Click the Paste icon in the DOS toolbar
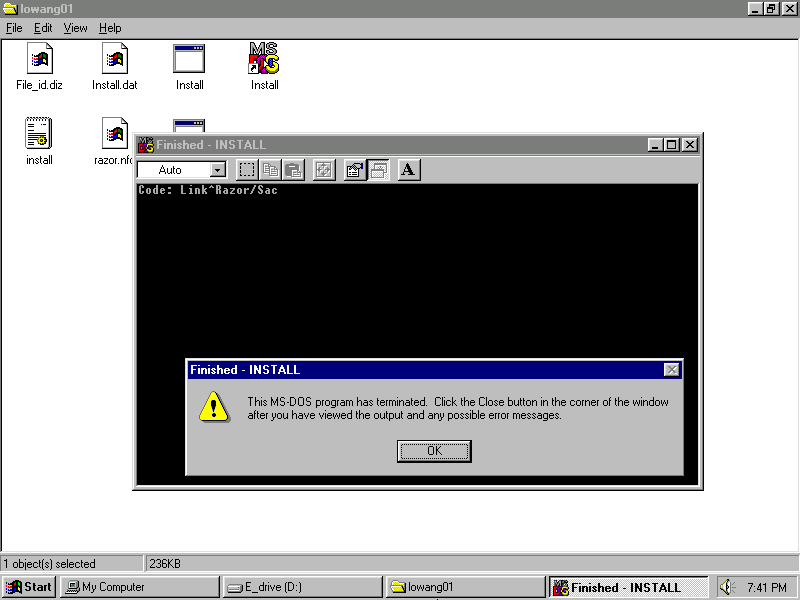Viewport: 800px width, 600px height. [x=292, y=170]
